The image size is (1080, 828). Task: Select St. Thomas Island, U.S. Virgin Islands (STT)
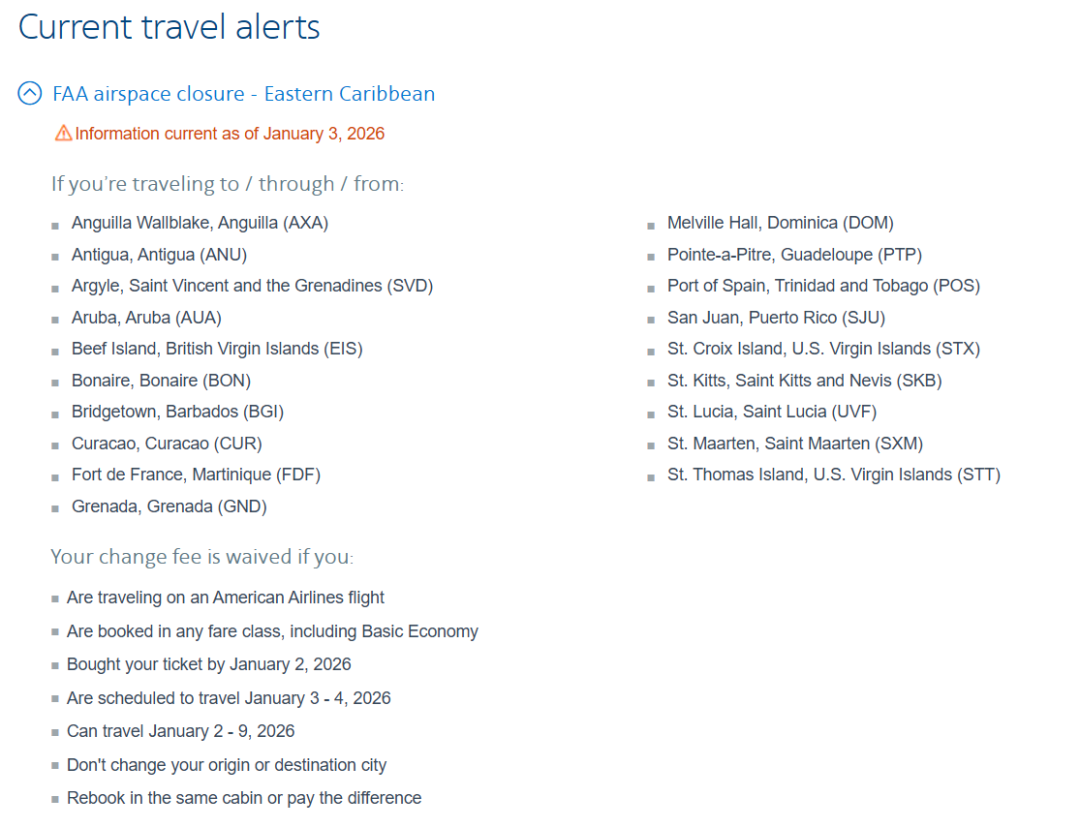pyautogui.click(x=833, y=475)
